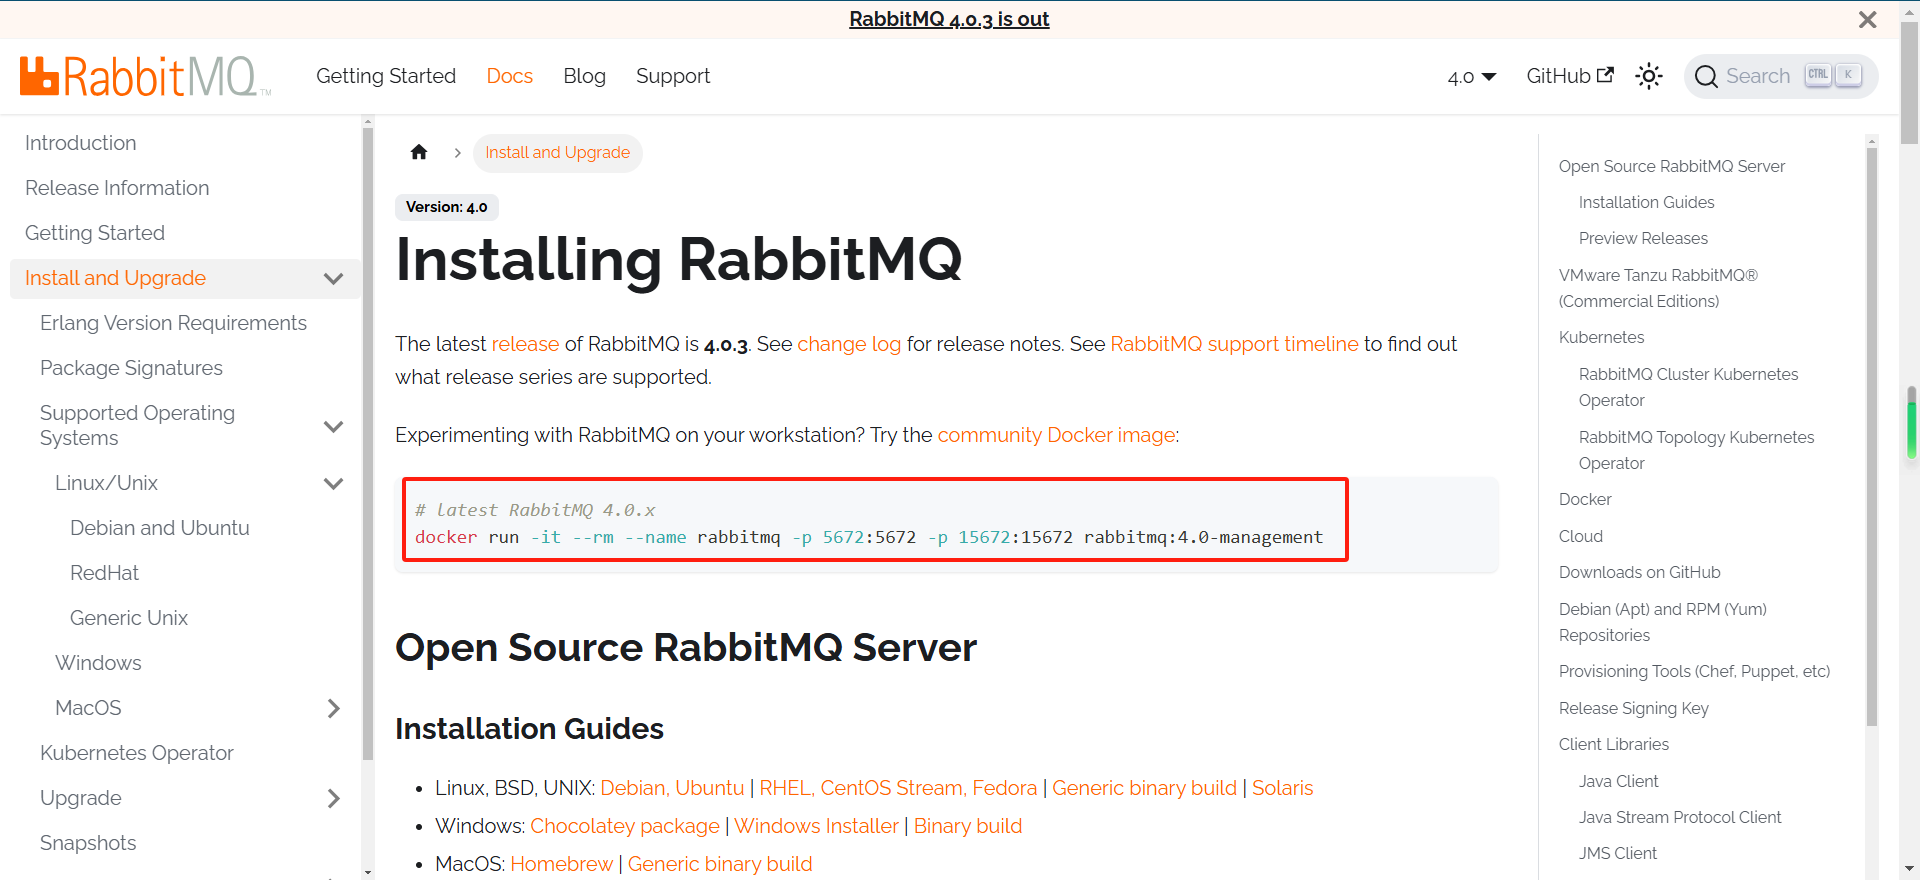The width and height of the screenshot is (1920, 880).
Task: Click the home breadcrumb icon
Action: [419, 152]
